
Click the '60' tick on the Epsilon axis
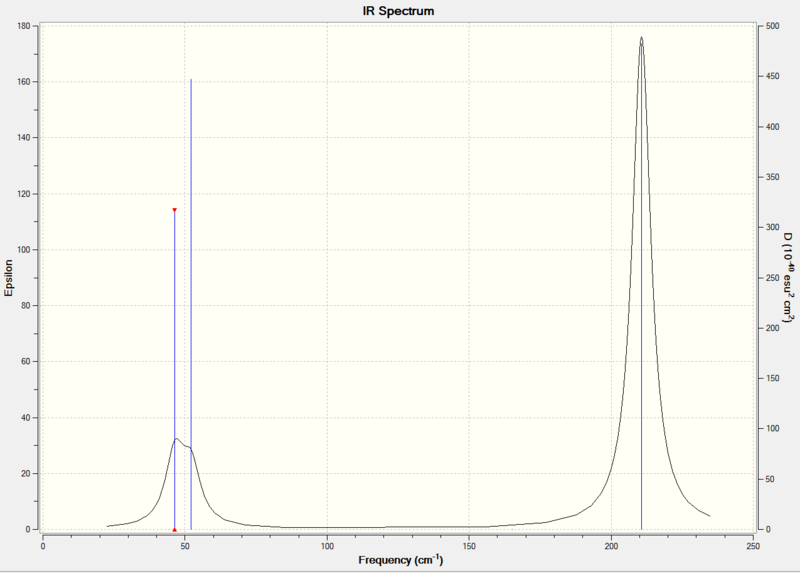26,361
